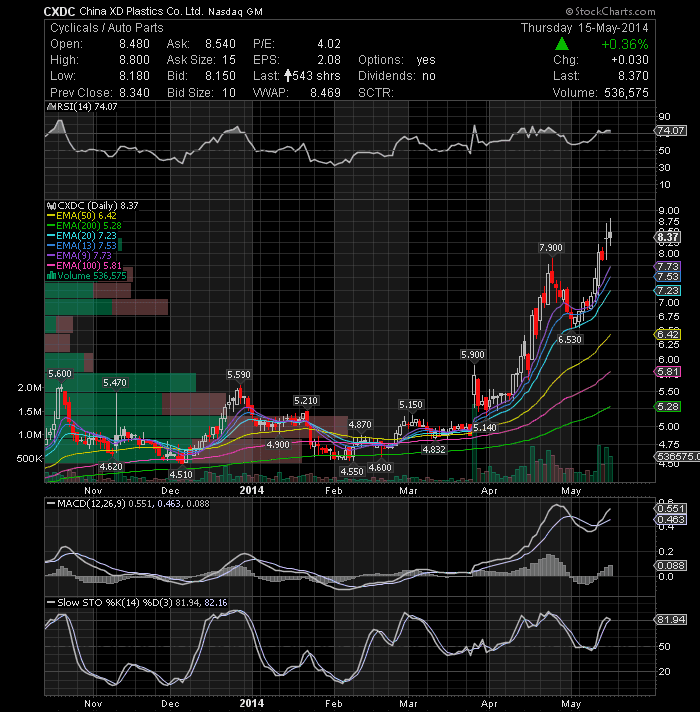700x712 pixels.
Task: Click the 4.900 price label
Action: 278,445
